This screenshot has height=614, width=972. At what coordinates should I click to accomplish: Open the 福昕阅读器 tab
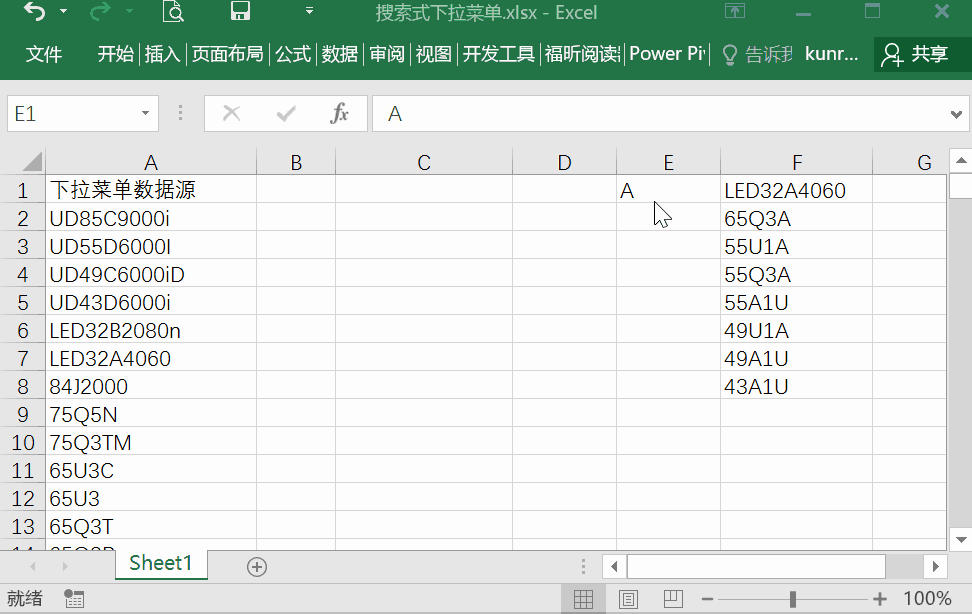(x=582, y=54)
